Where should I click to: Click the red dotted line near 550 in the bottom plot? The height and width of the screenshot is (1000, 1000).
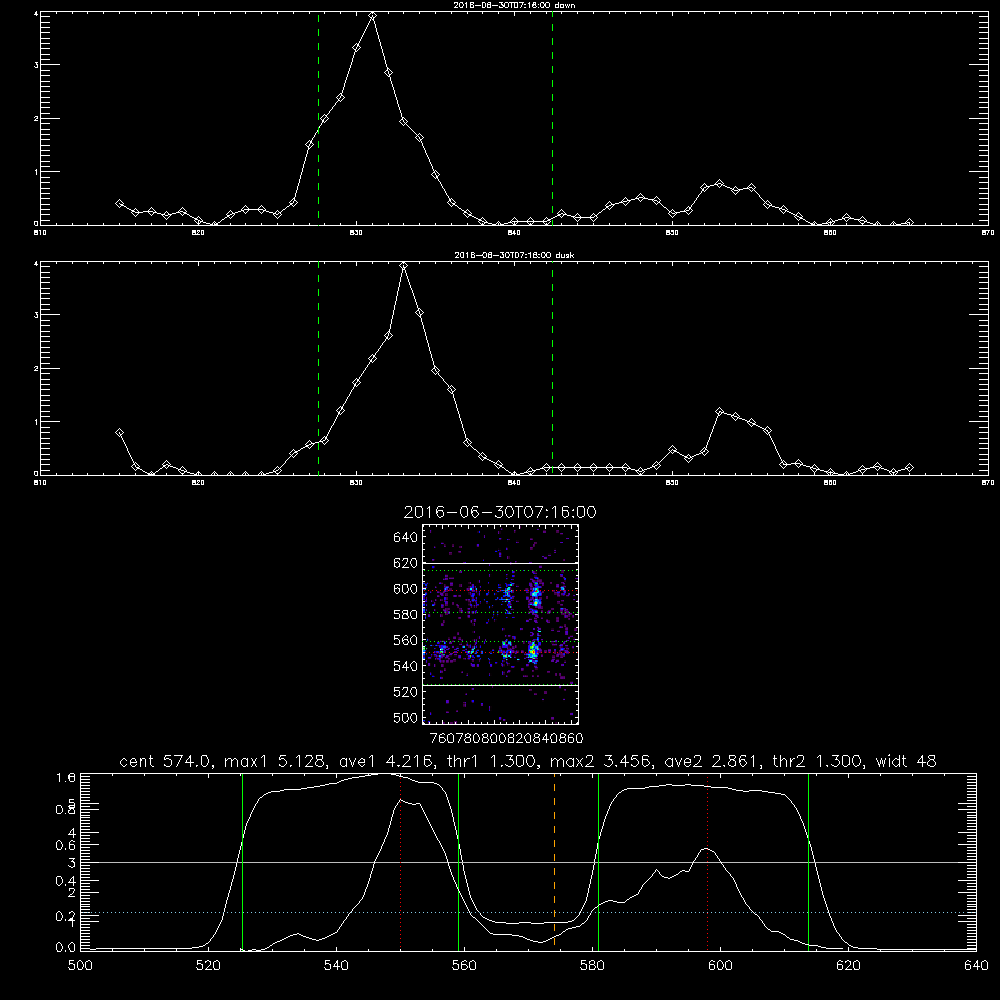click(x=401, y=861)
